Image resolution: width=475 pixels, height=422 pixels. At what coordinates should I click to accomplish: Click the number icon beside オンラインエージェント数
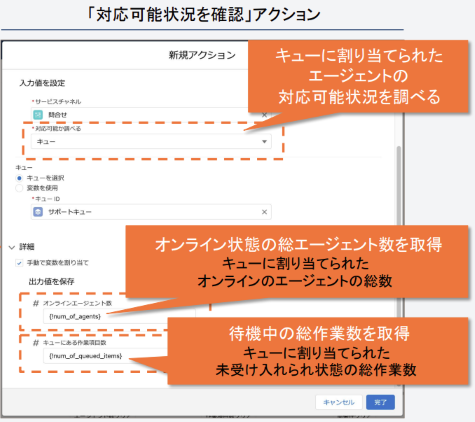point(36,303)
